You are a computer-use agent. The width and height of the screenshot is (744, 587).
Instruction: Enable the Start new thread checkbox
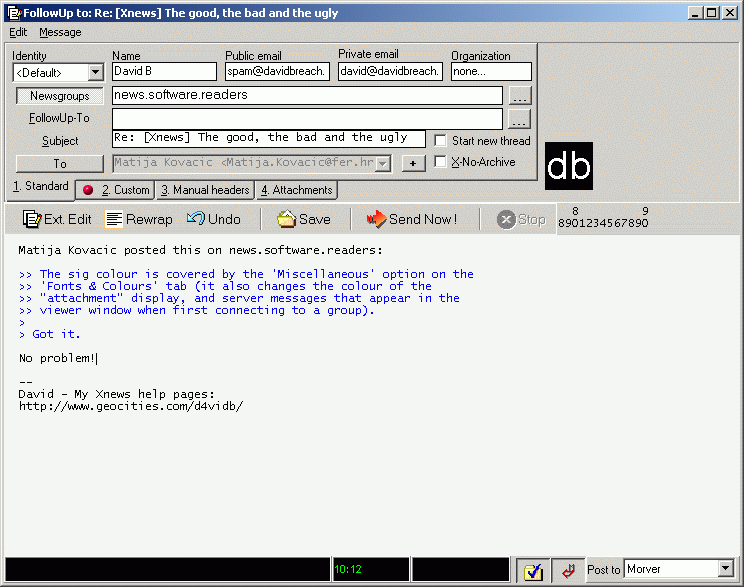[x=441, y=141]
